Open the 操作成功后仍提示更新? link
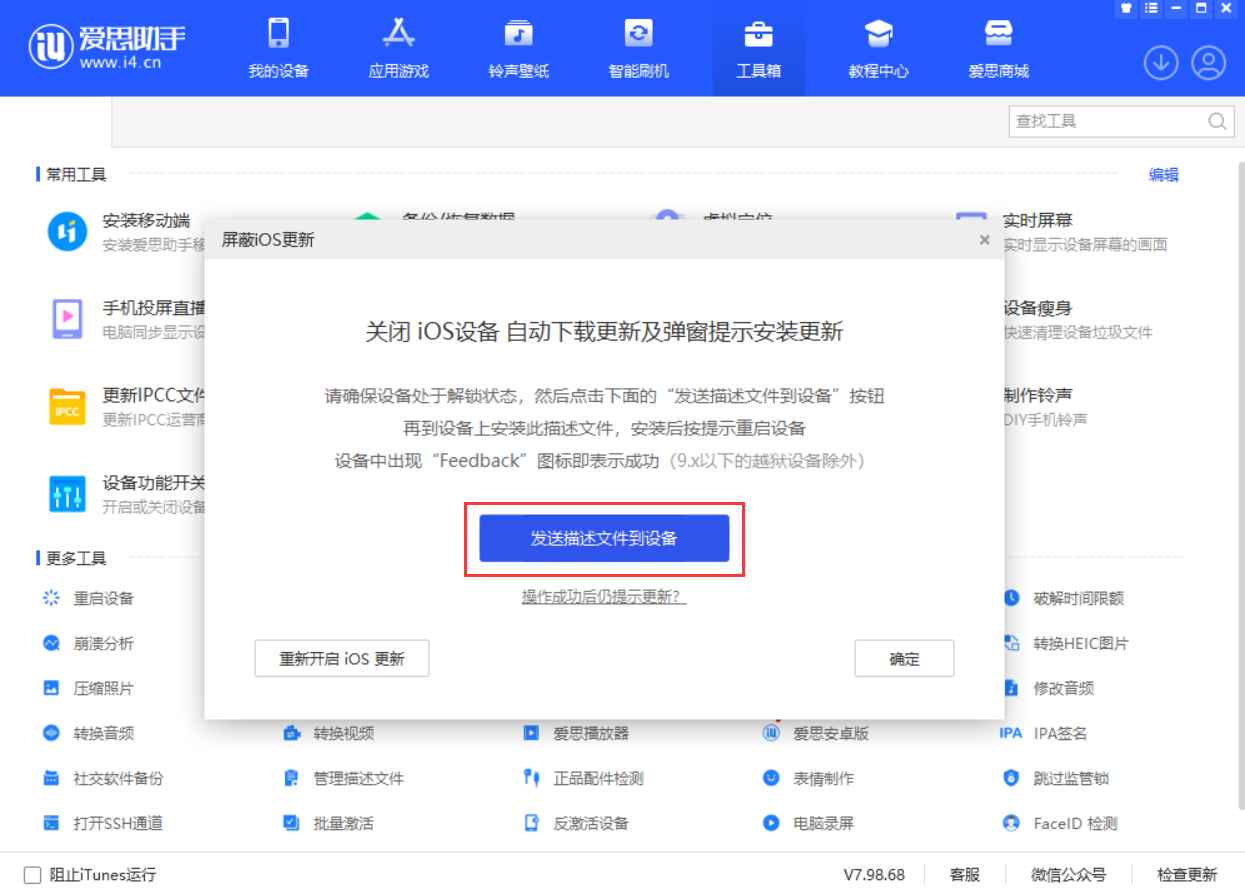This screenshot has width=1245, height=895. click(x=604, y=597)
